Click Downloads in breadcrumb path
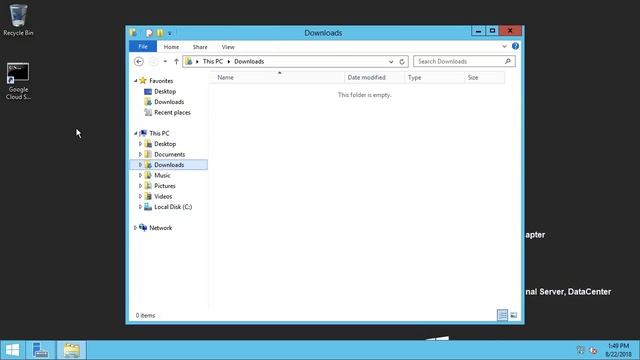 (249, 62)
